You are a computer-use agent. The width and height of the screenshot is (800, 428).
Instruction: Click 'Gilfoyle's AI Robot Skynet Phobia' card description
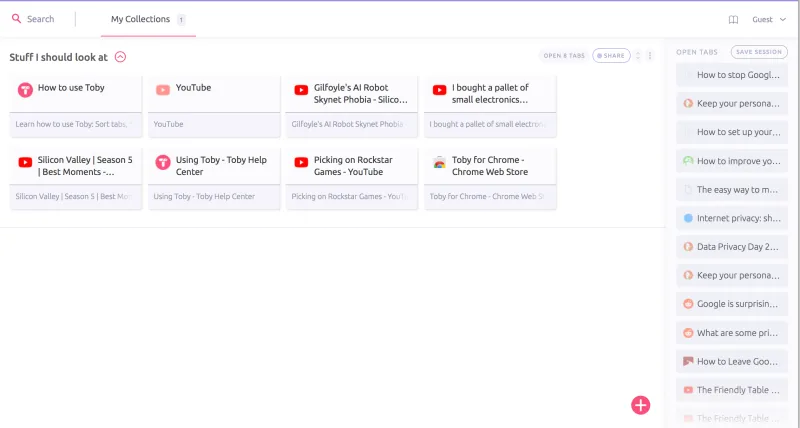coord(347,124)
